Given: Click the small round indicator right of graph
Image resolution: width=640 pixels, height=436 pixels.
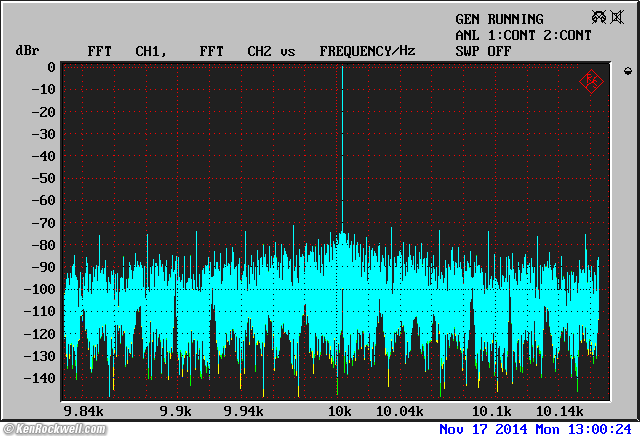Looking at the screenshot, I should click(627, 70).
